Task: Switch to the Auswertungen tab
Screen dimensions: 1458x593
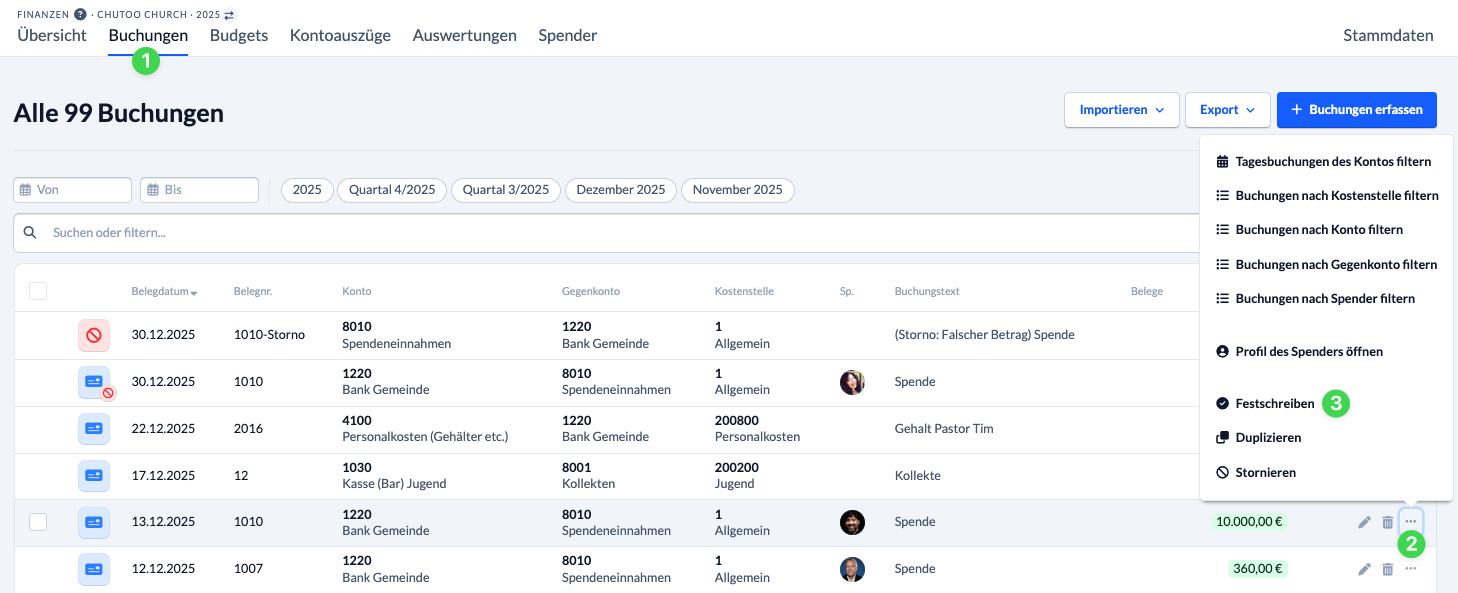Action: [464, 35]
